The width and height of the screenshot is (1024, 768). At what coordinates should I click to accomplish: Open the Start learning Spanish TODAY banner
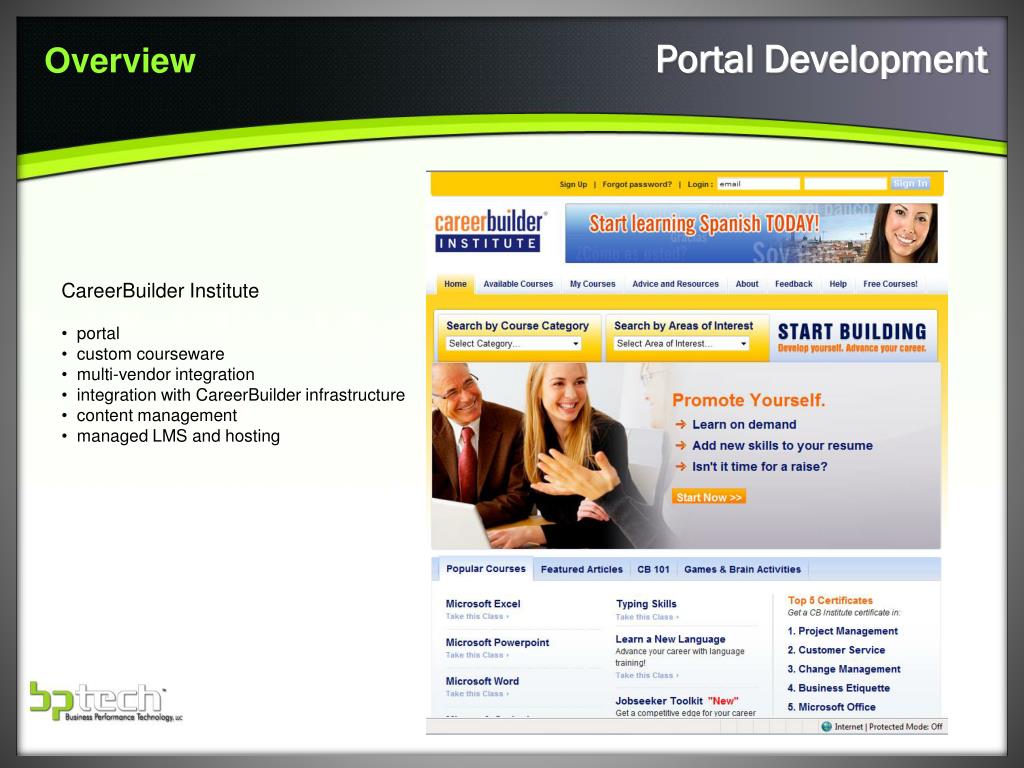751,233
